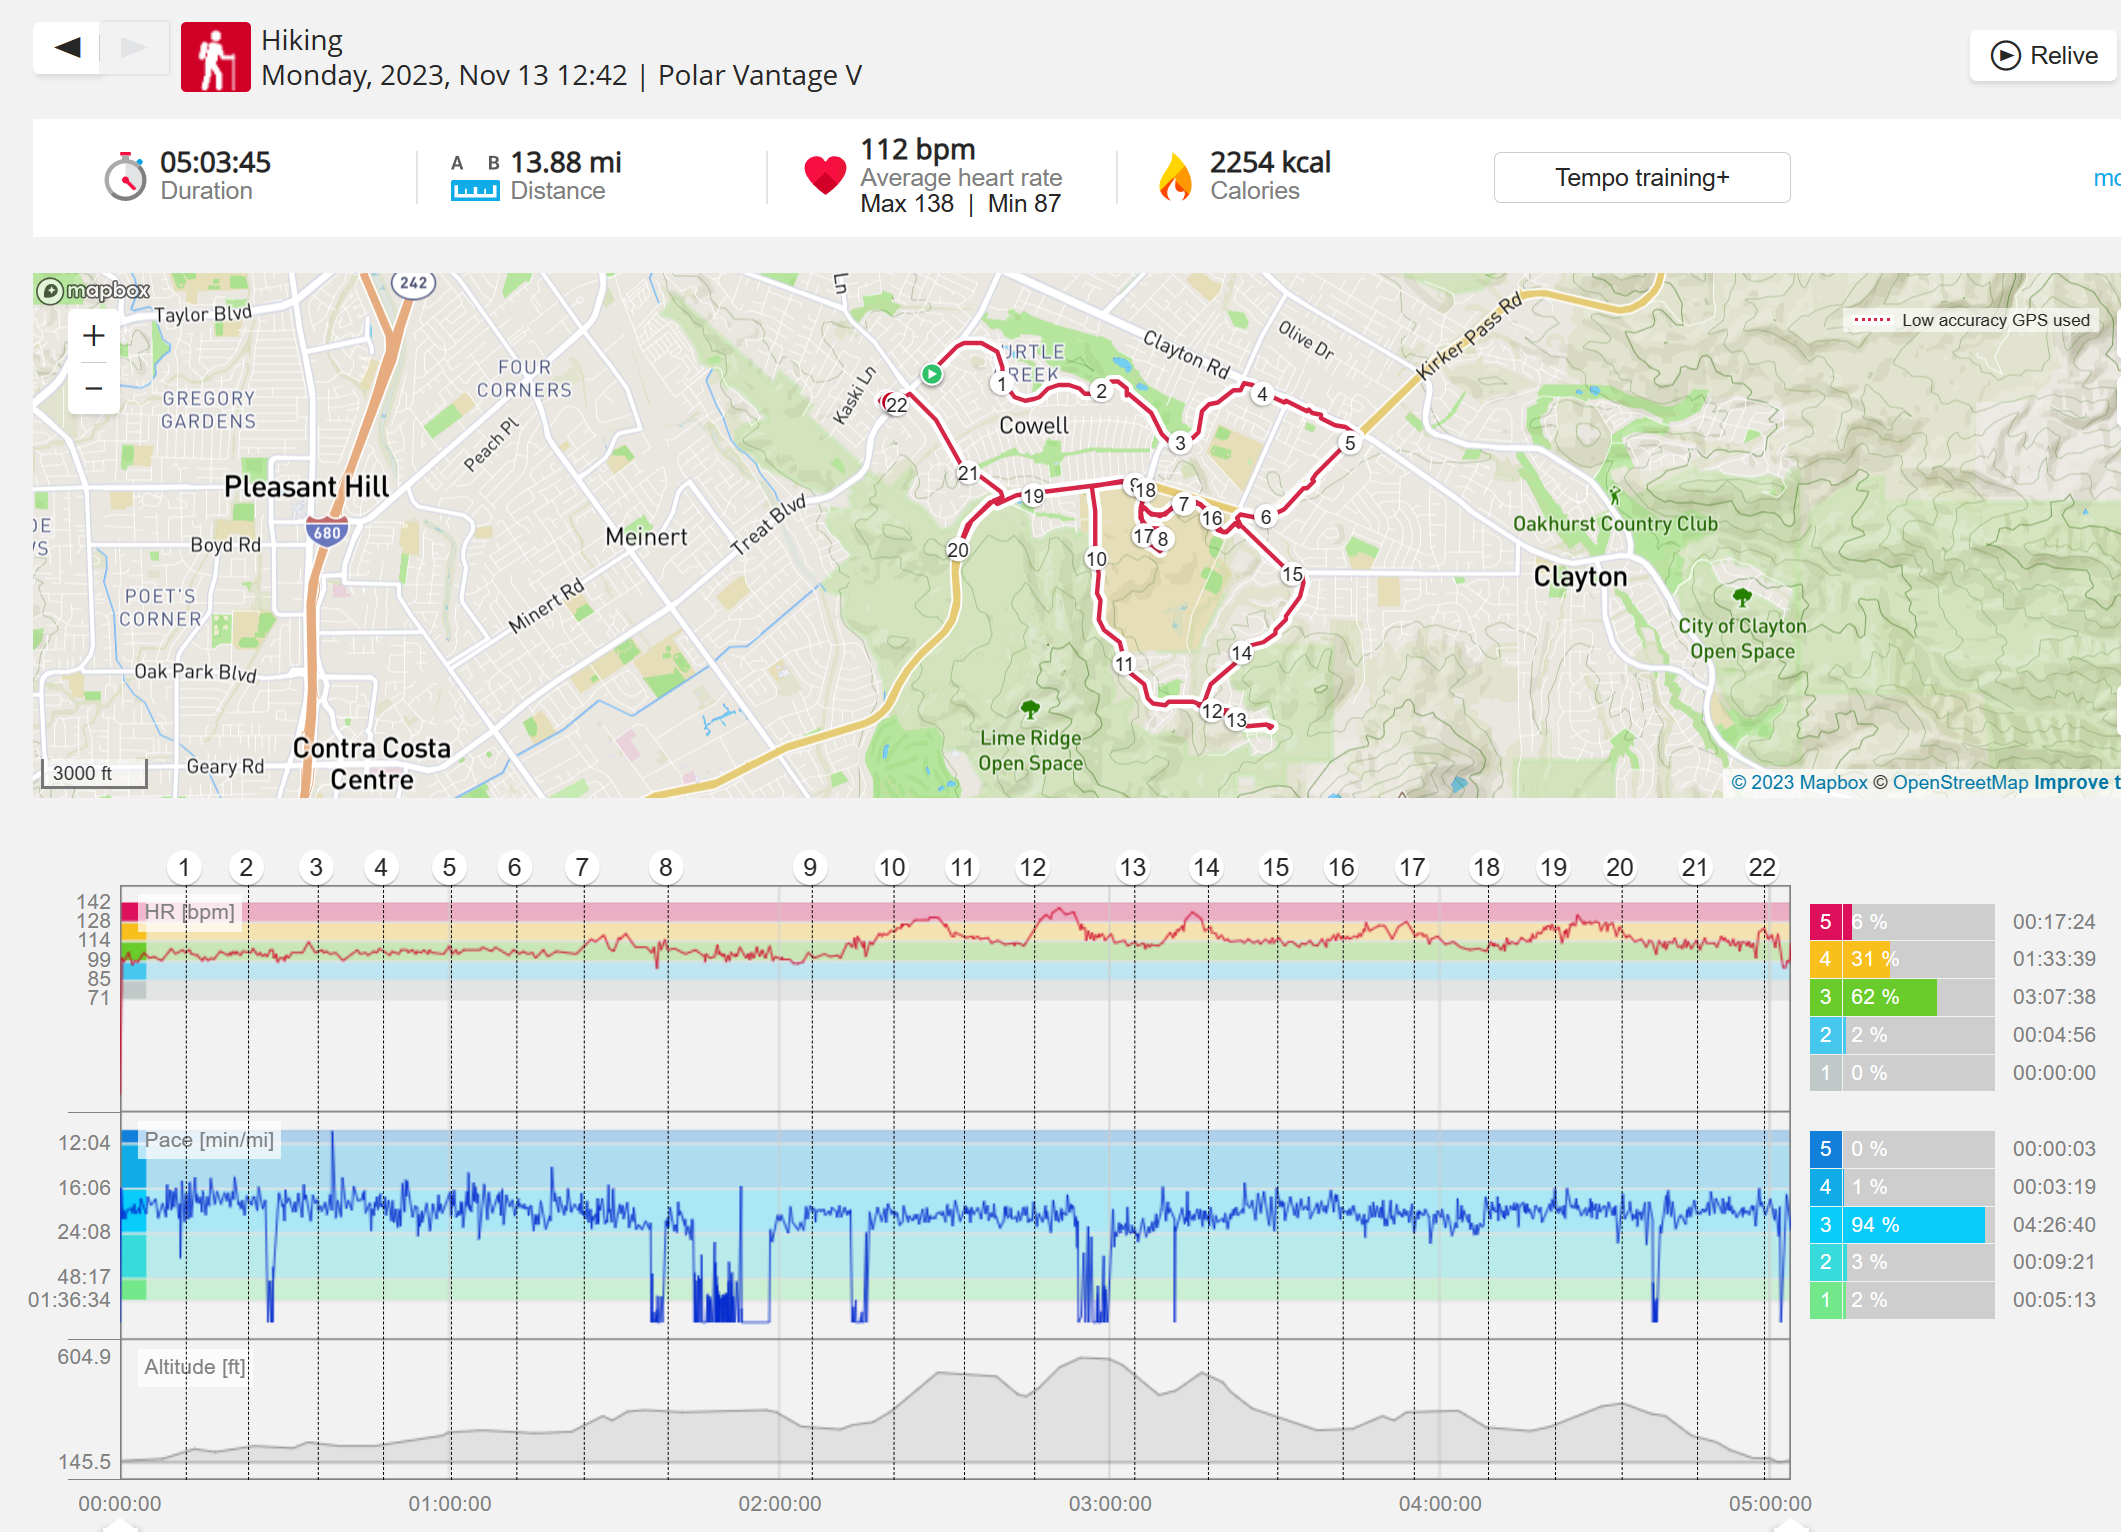Screen dimensions: 2121x1532
Task: Zoom in on the map
Action: coord(94,336)
